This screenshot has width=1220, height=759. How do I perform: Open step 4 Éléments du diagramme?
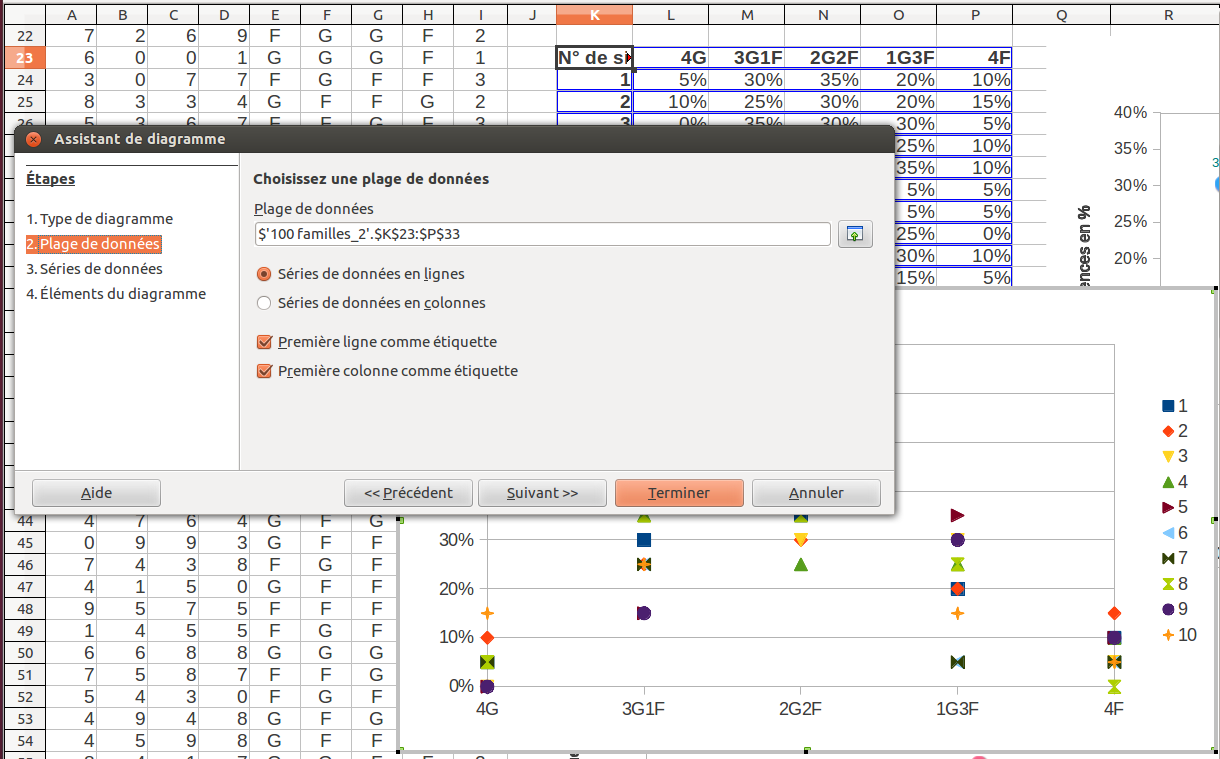(x=116, y=294)
